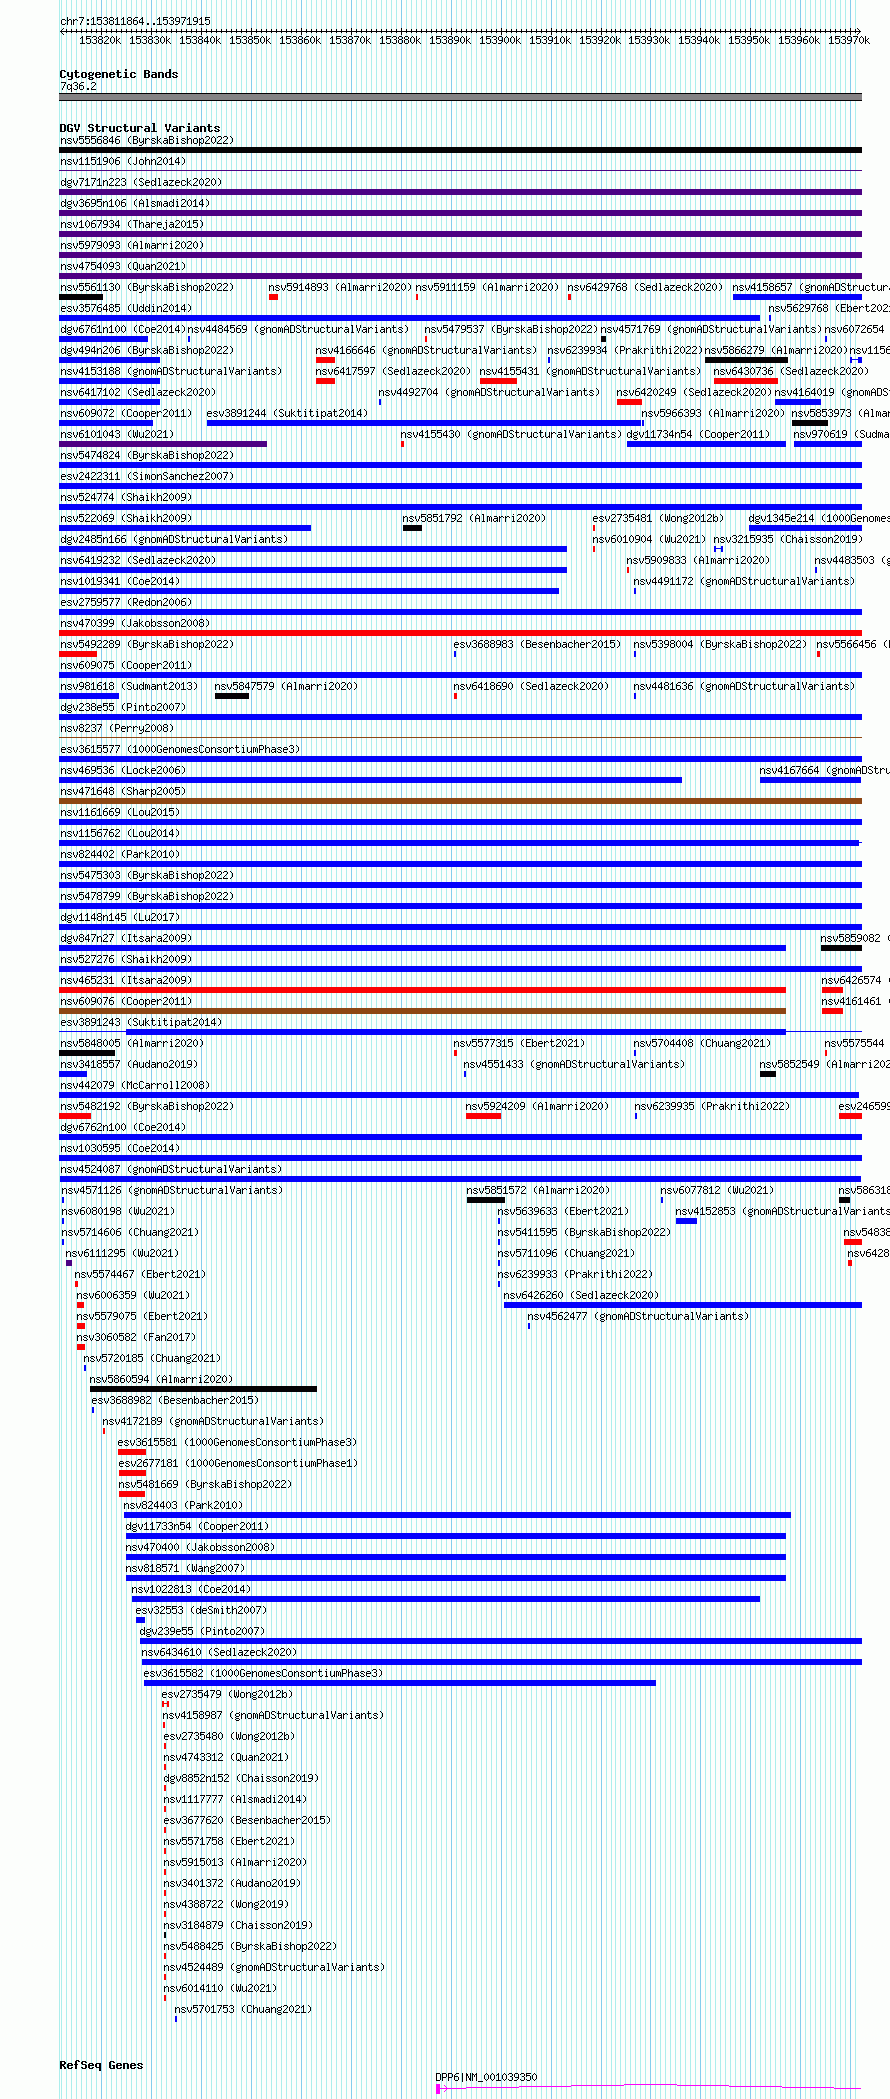Screen dimensions: 890x2099
Task: Open nsv469536 (Locke2006) variant
Action: tap(123, 770)
